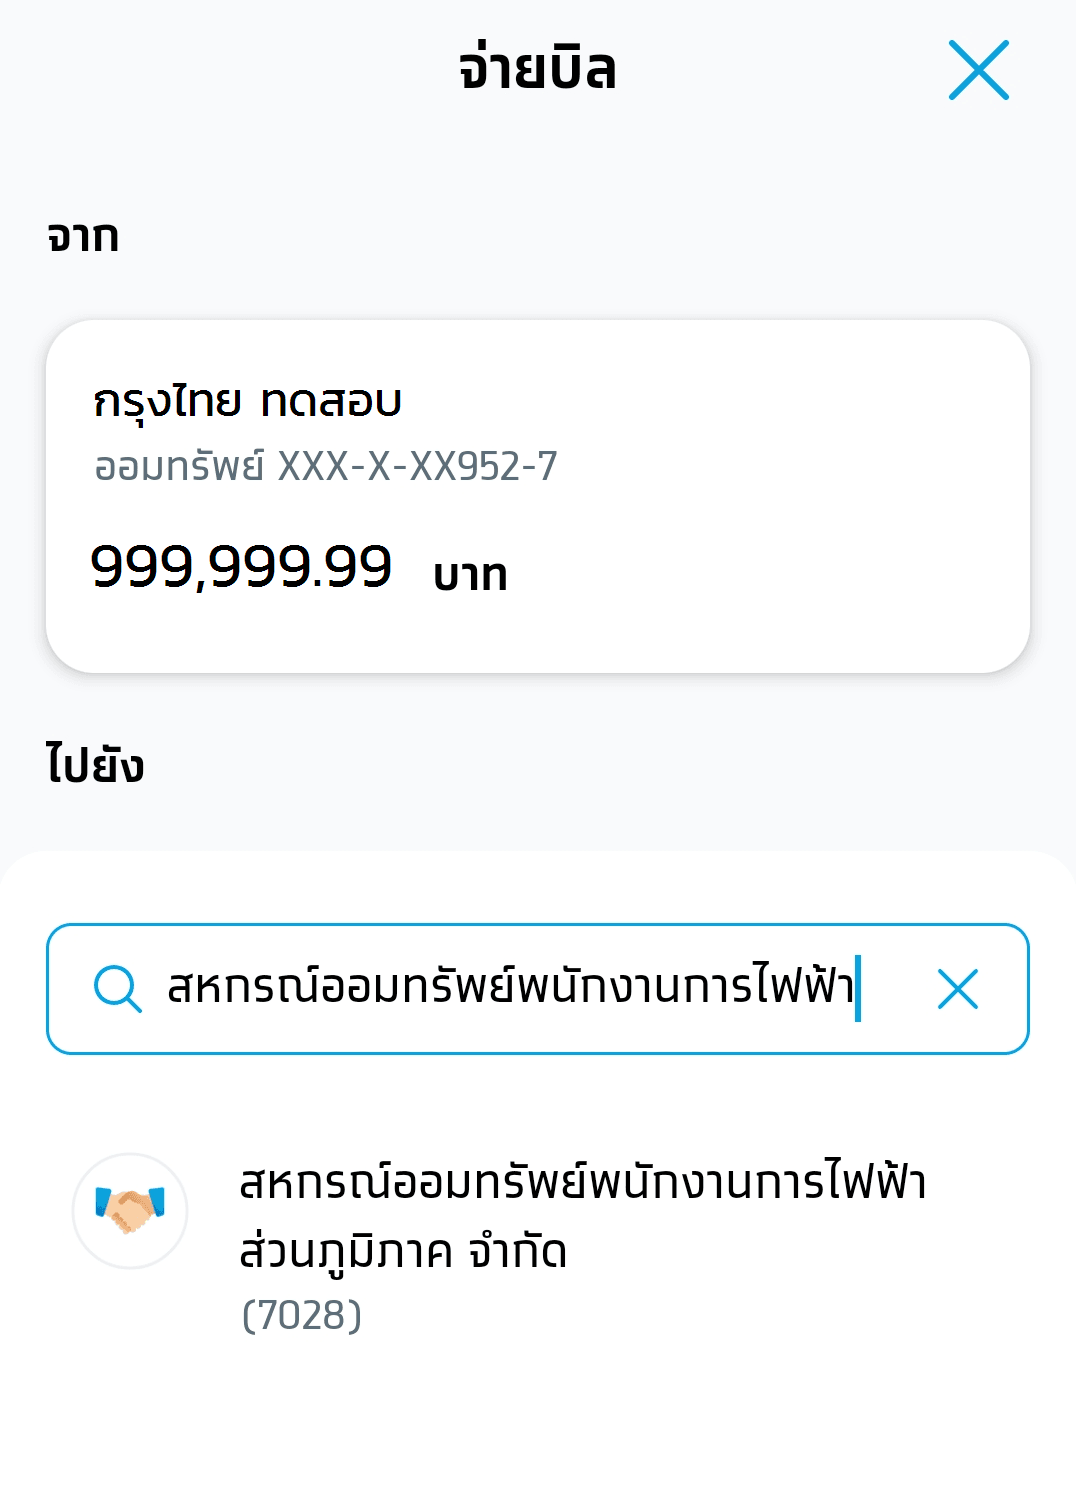The height and width of the screenshot is (1495, 1076).
Task: Click into the biller search field
Action: coord(510,989)
